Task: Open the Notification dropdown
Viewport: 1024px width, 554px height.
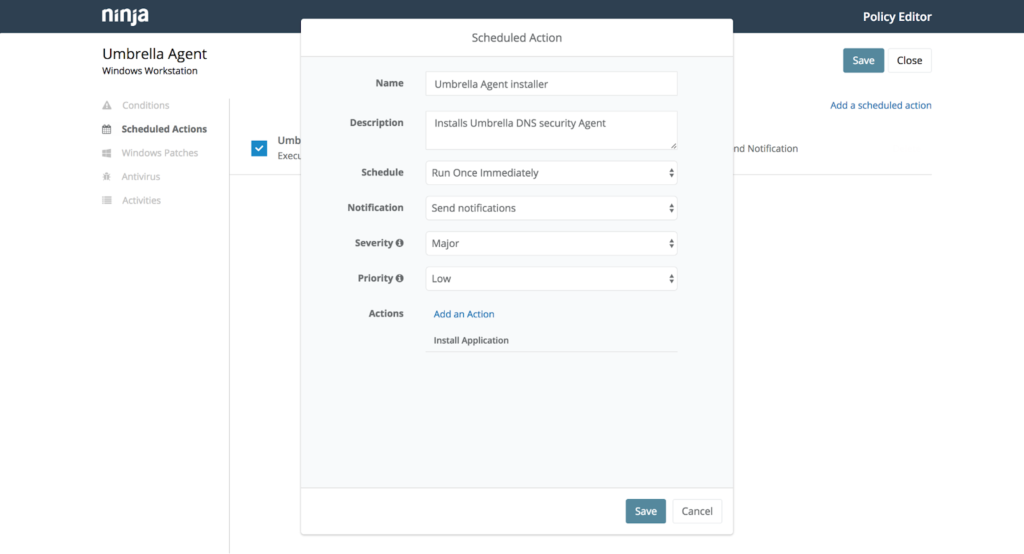Action: pos(551,208)
